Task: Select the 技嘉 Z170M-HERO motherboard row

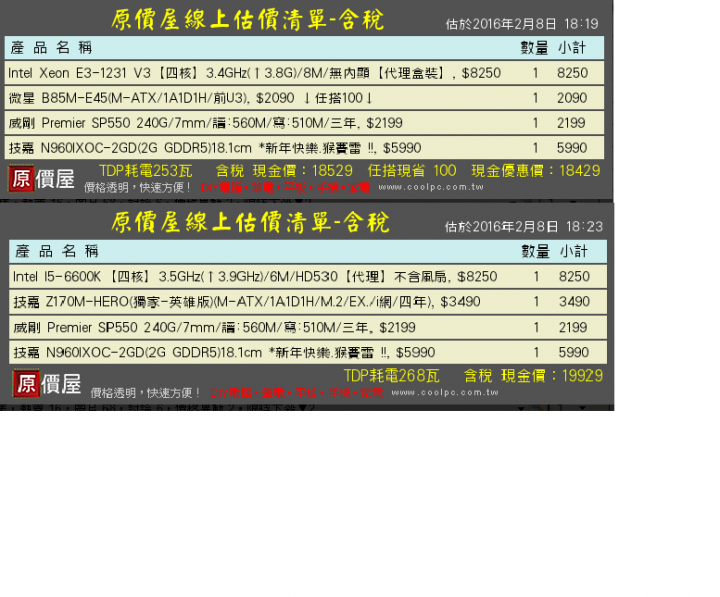Action: [308, 302]
